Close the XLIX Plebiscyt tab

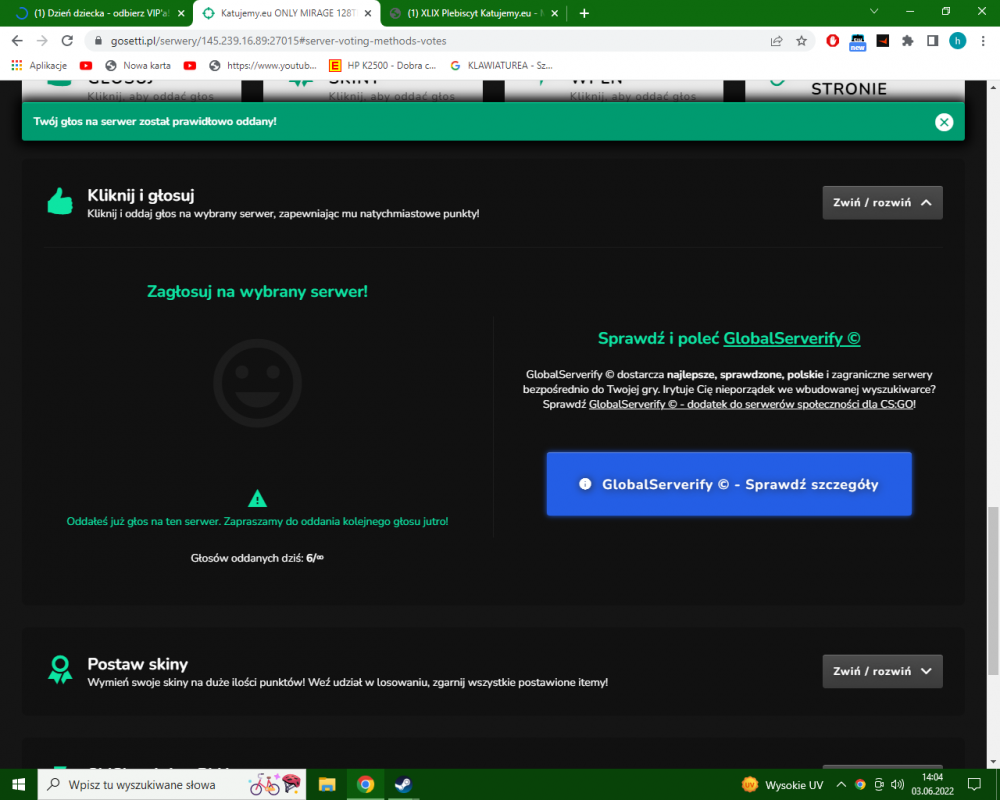point(554,13)
